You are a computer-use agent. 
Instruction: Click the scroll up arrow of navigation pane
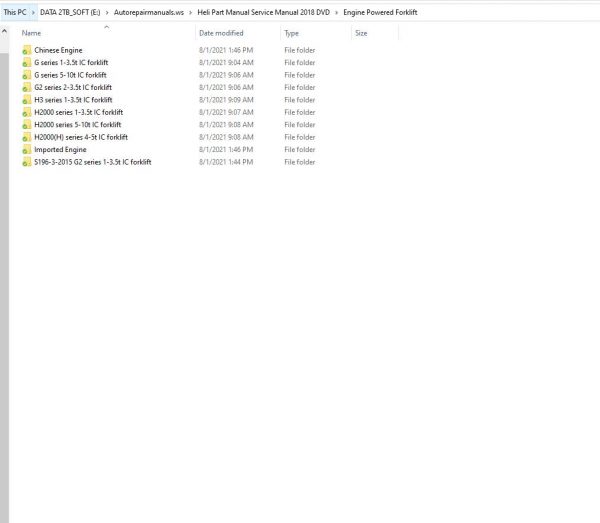pyautogui.click(x=4, y=31)
